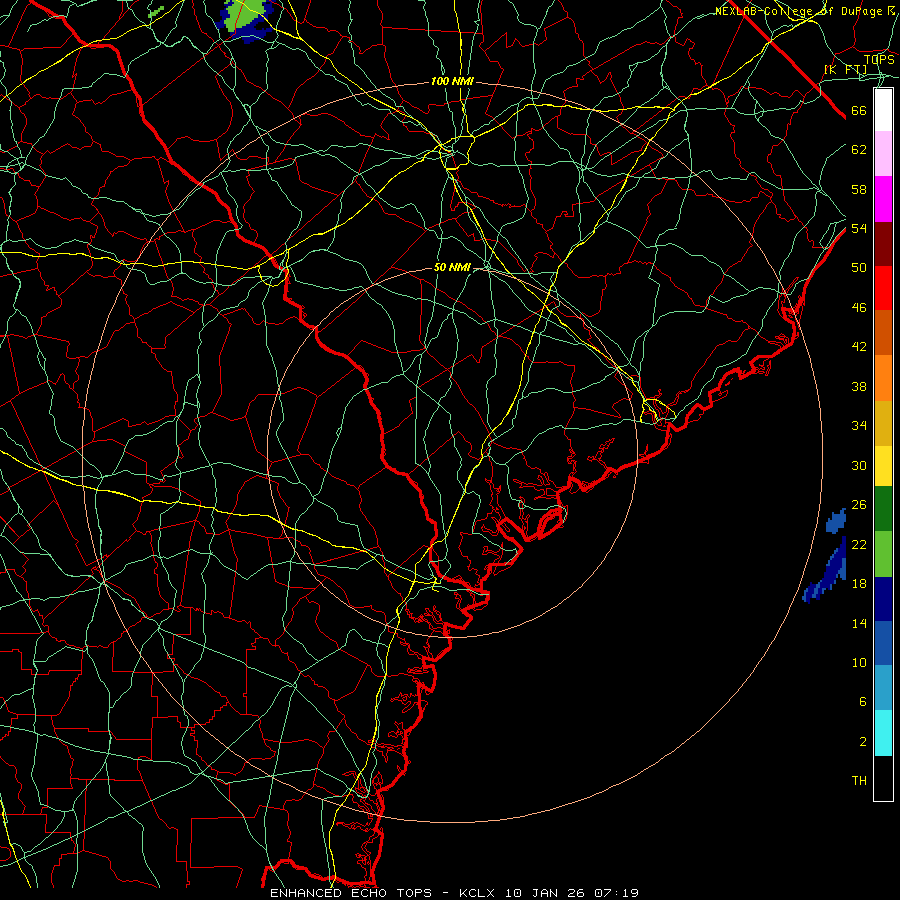Click the TOPS legend title
This screenshot has width=900, height=900.
pos(879,60)
